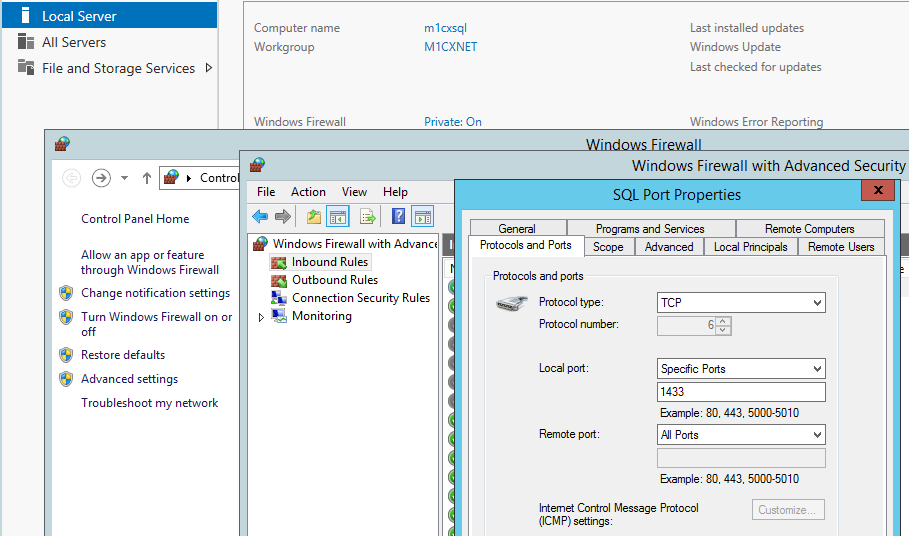Screen dimensions: 909x536
Task: Click the Export List toolbar icon
Action: coord(368,217)
